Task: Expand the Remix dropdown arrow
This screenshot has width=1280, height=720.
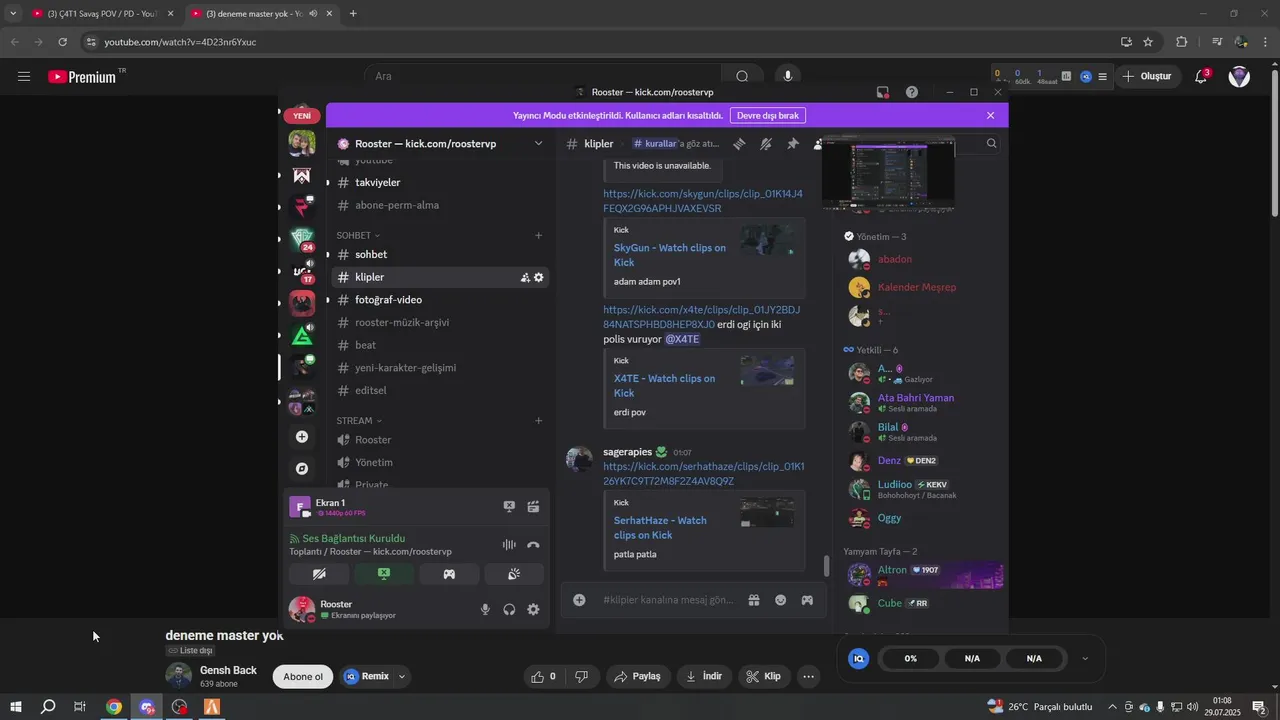Action: tap(402, 677)
